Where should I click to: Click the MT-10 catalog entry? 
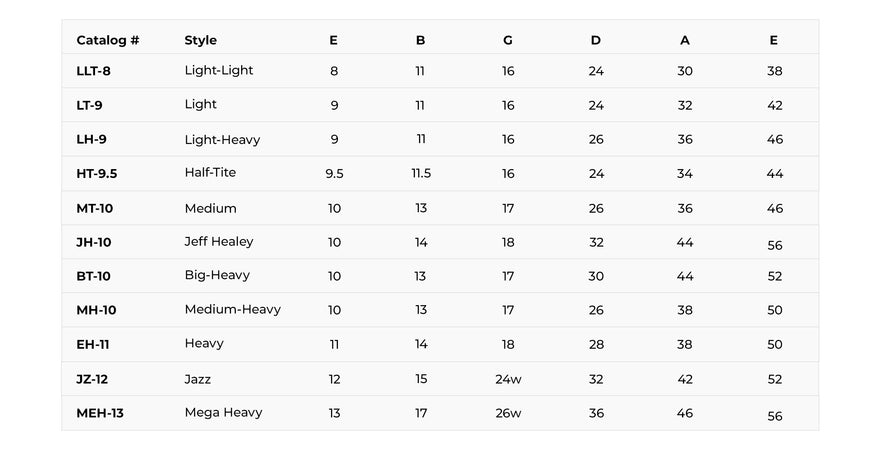pyautogui.click(x=94, y=209)
